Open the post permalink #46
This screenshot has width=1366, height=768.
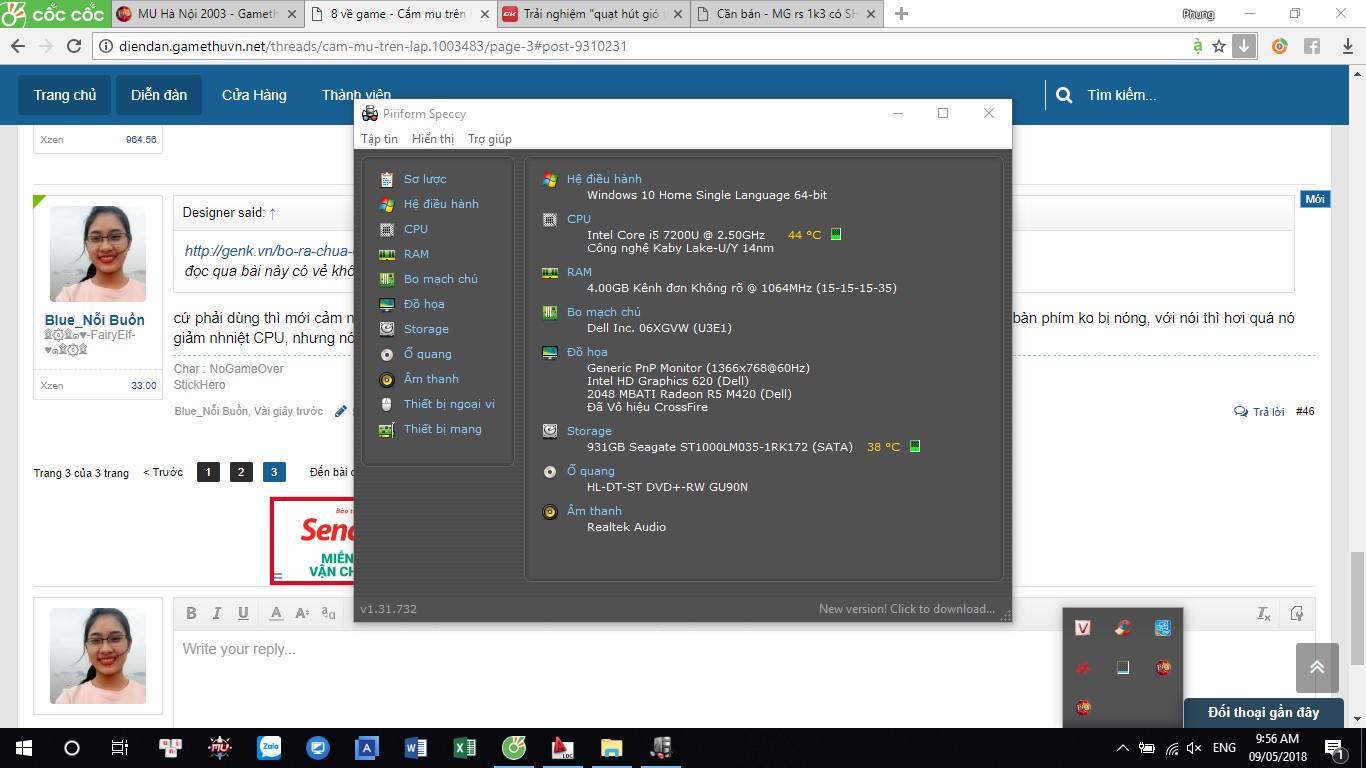point(1305,412)
